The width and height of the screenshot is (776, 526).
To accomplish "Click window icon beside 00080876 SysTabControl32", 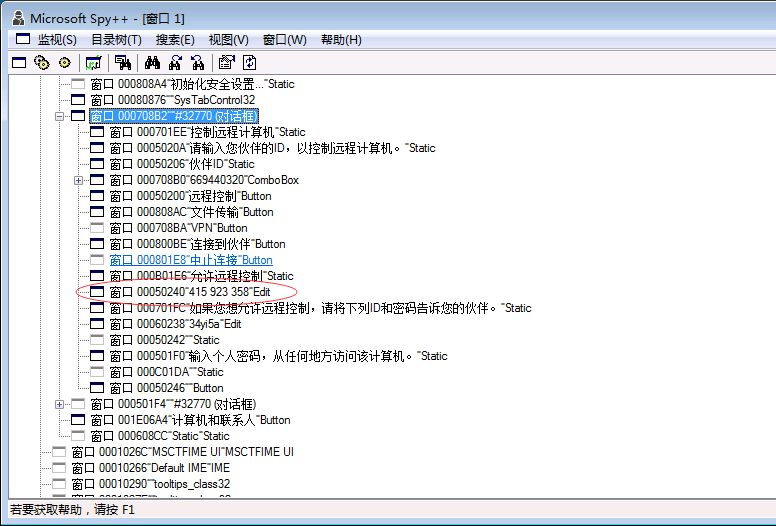I will (78, 100).
